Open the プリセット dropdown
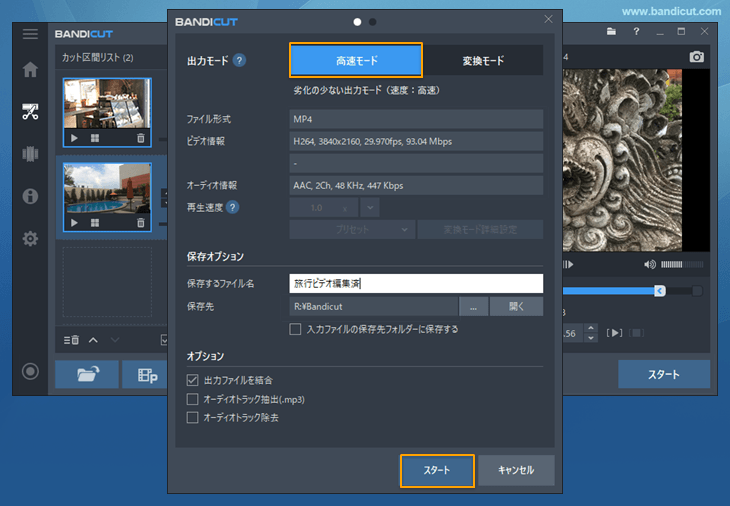730x506 pixels. pyautogui.click(x=352, y=229)
